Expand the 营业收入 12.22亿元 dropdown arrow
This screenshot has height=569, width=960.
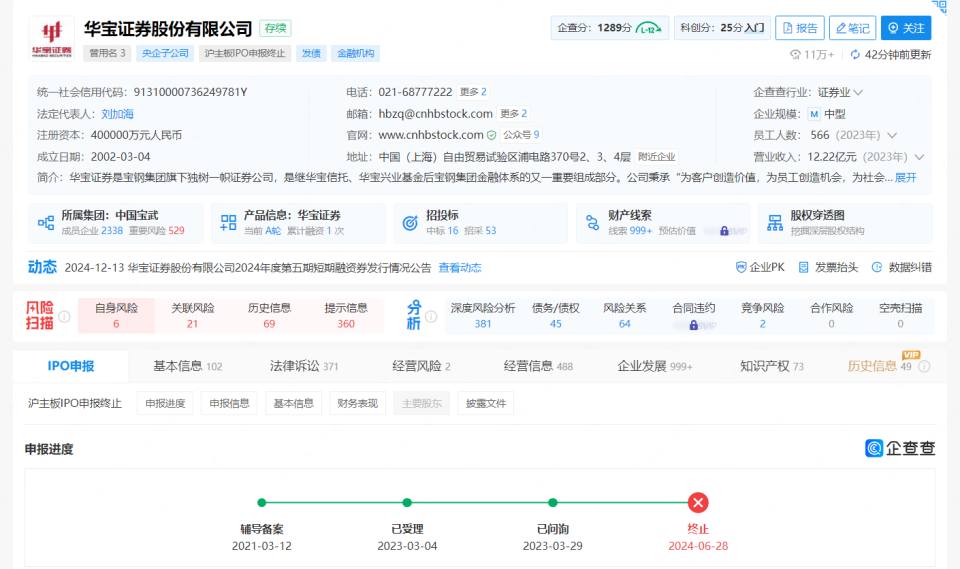pos(919,157)
